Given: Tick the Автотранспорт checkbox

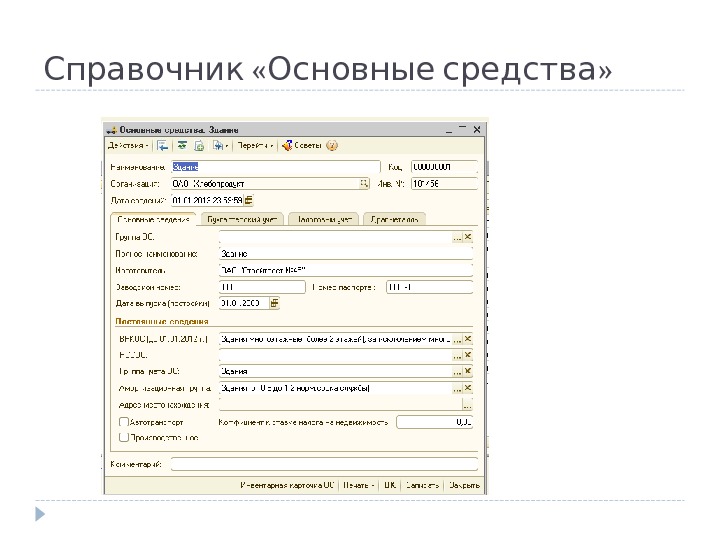Looking at the screenshot, I should pyautogui.click(x=124, y=422).
